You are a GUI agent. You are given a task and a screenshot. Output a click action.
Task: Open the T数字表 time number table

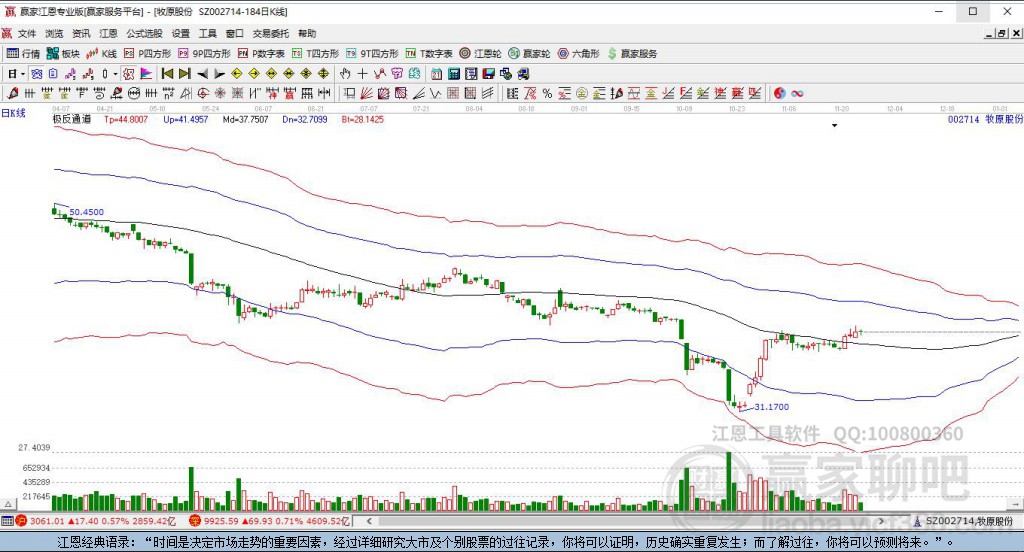click(429, 54)
